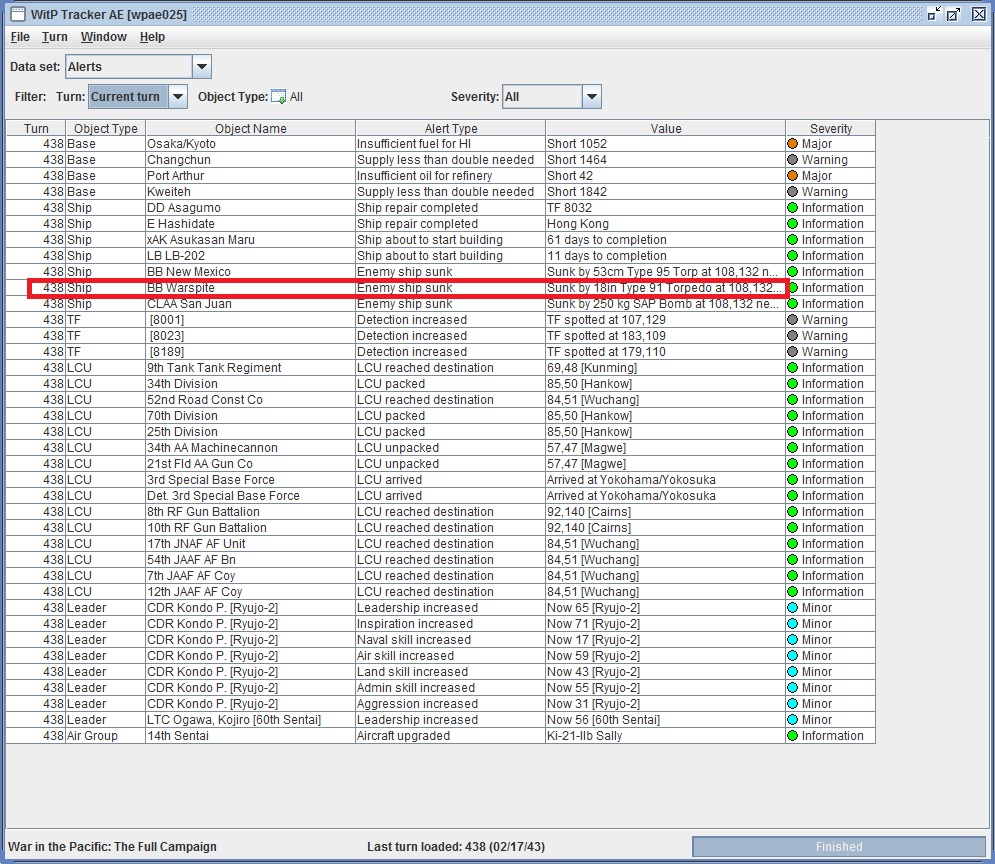
Task: Click the gray Warning icon for TF [8023]
Action: pyautogui.click(x=793, y=336)
